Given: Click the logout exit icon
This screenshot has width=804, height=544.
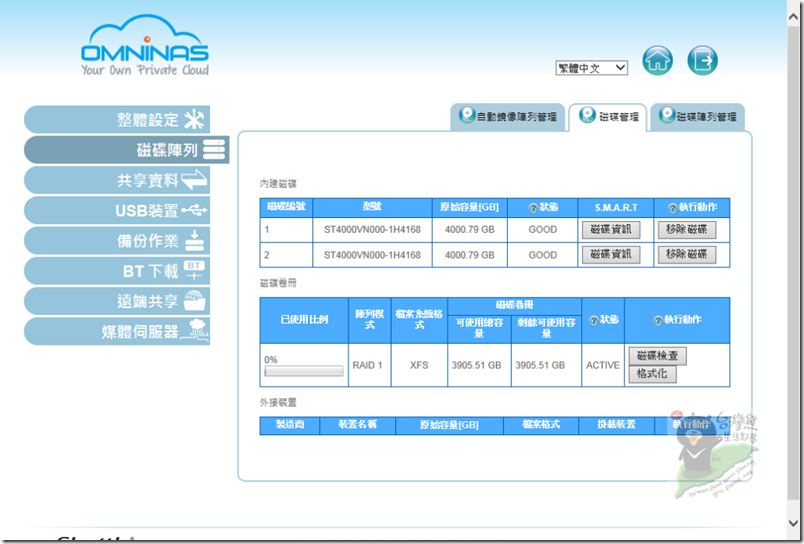Looking at the screenshot, I should (x=702, y=61).
